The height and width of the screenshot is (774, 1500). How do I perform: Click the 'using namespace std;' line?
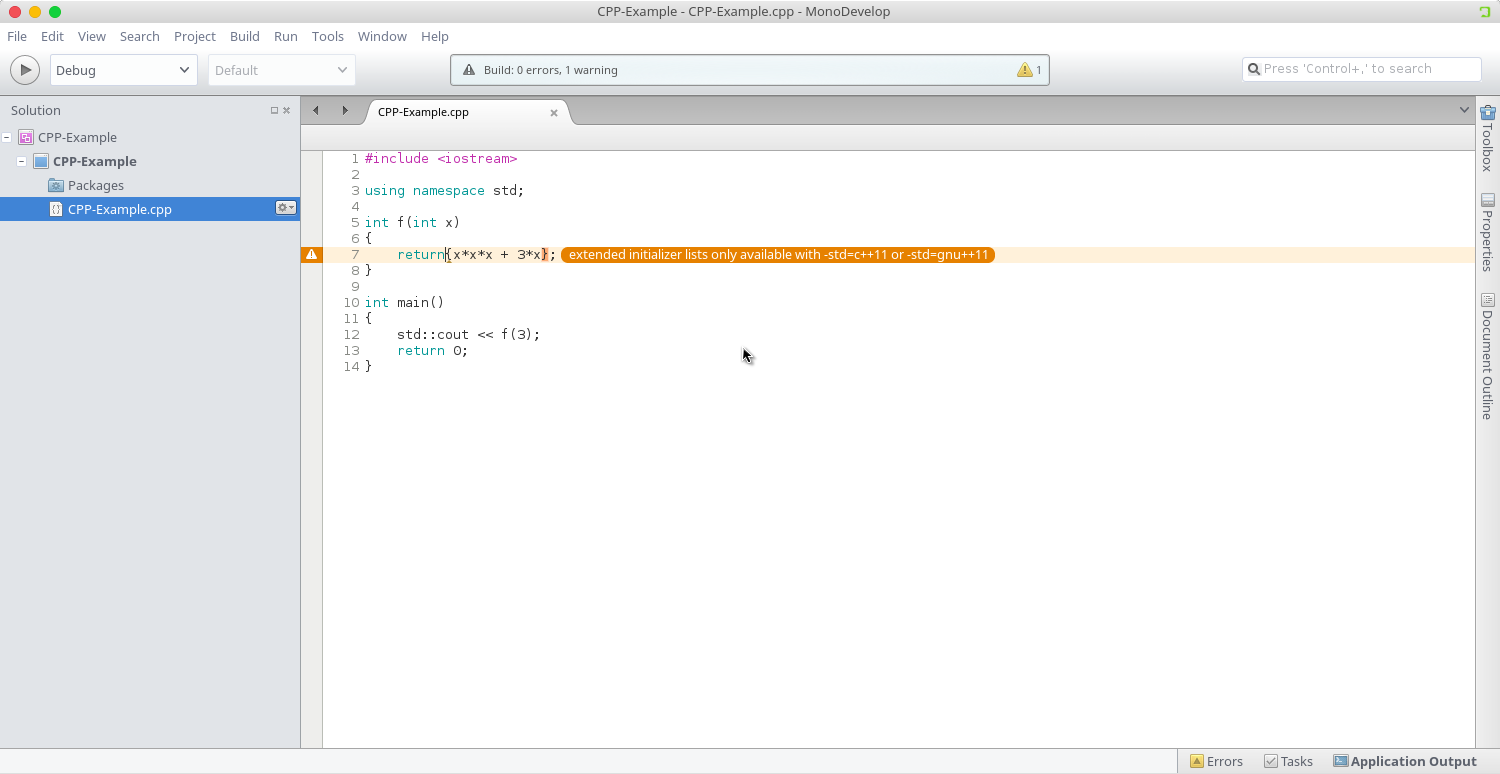(x=444, y=191)
